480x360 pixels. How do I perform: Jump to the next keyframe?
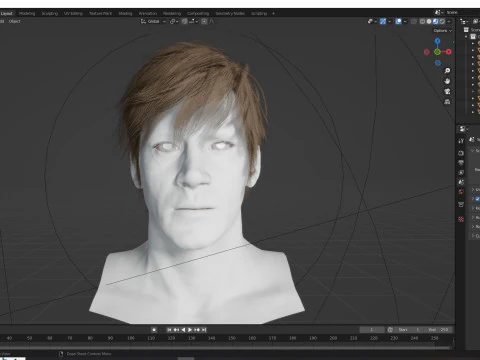click(197, 330)
